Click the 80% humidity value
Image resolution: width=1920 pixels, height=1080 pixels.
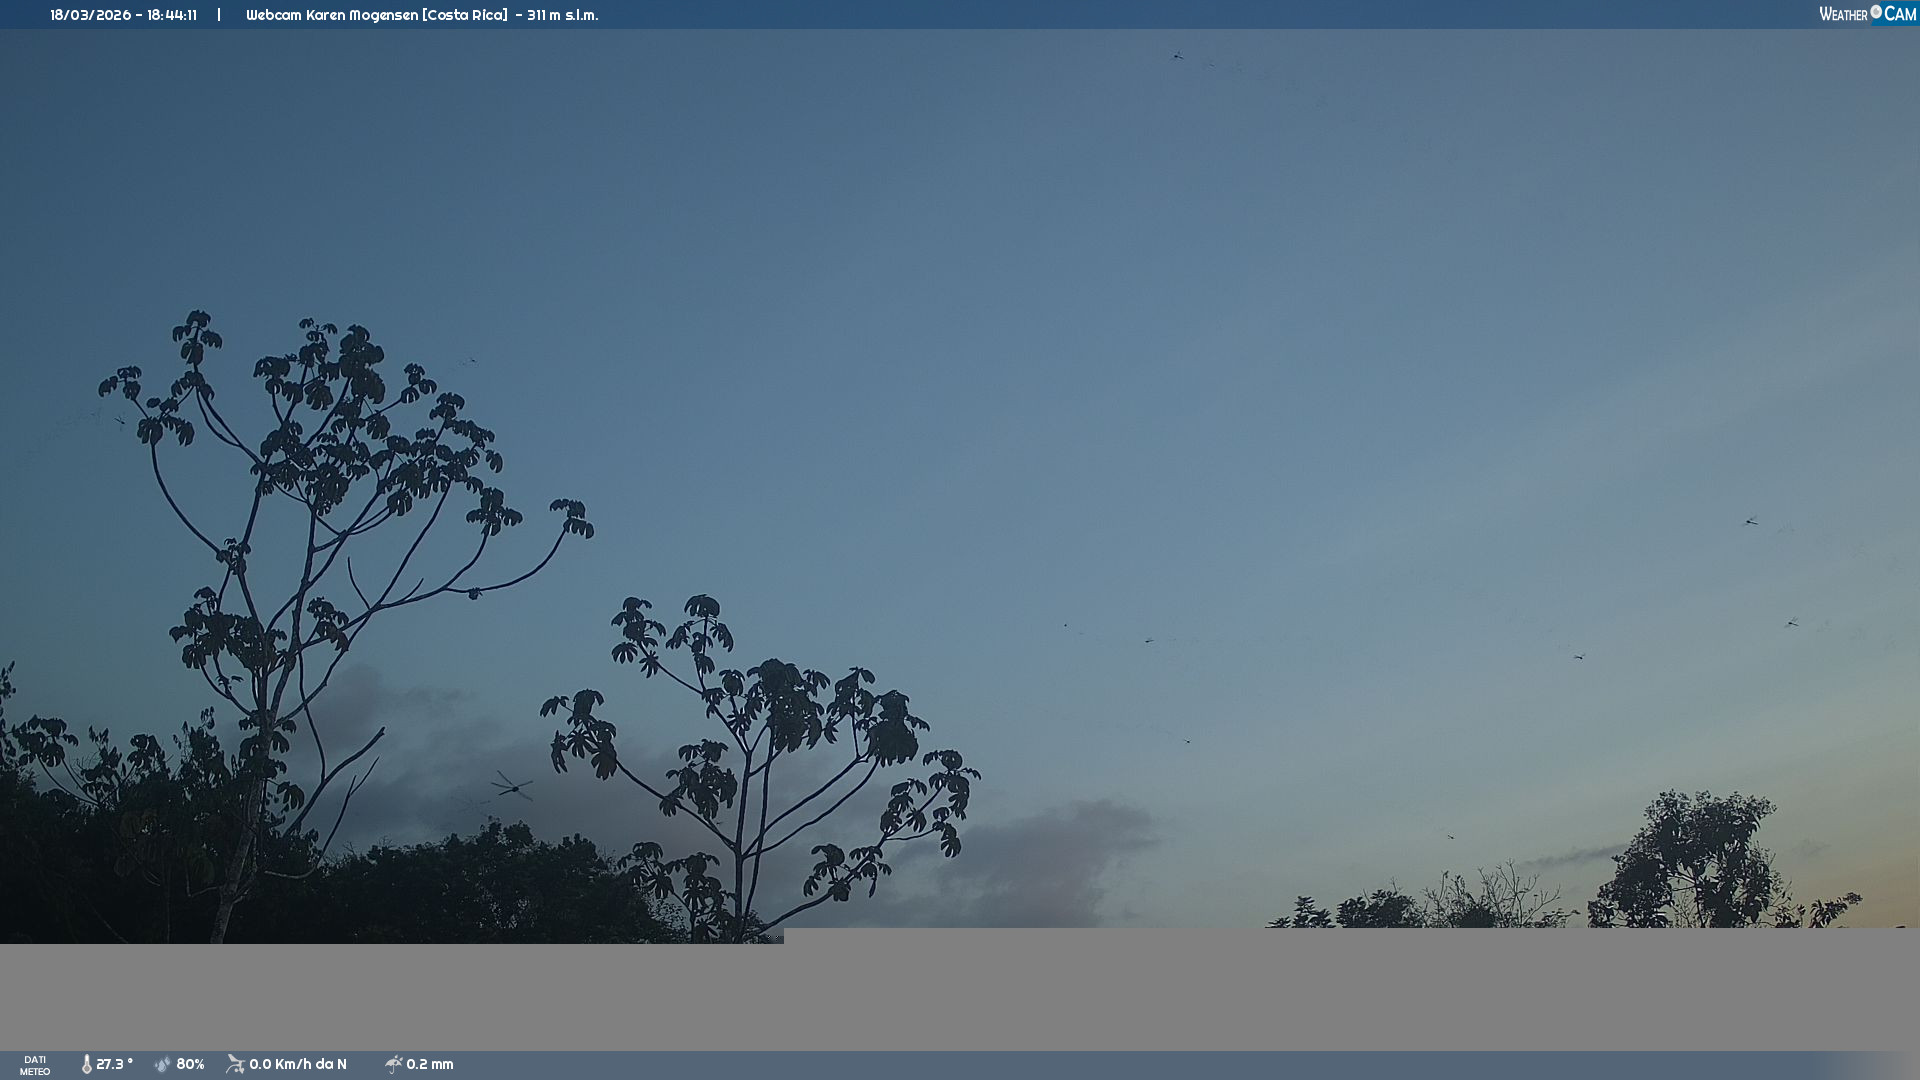[x=190, y=1064]
